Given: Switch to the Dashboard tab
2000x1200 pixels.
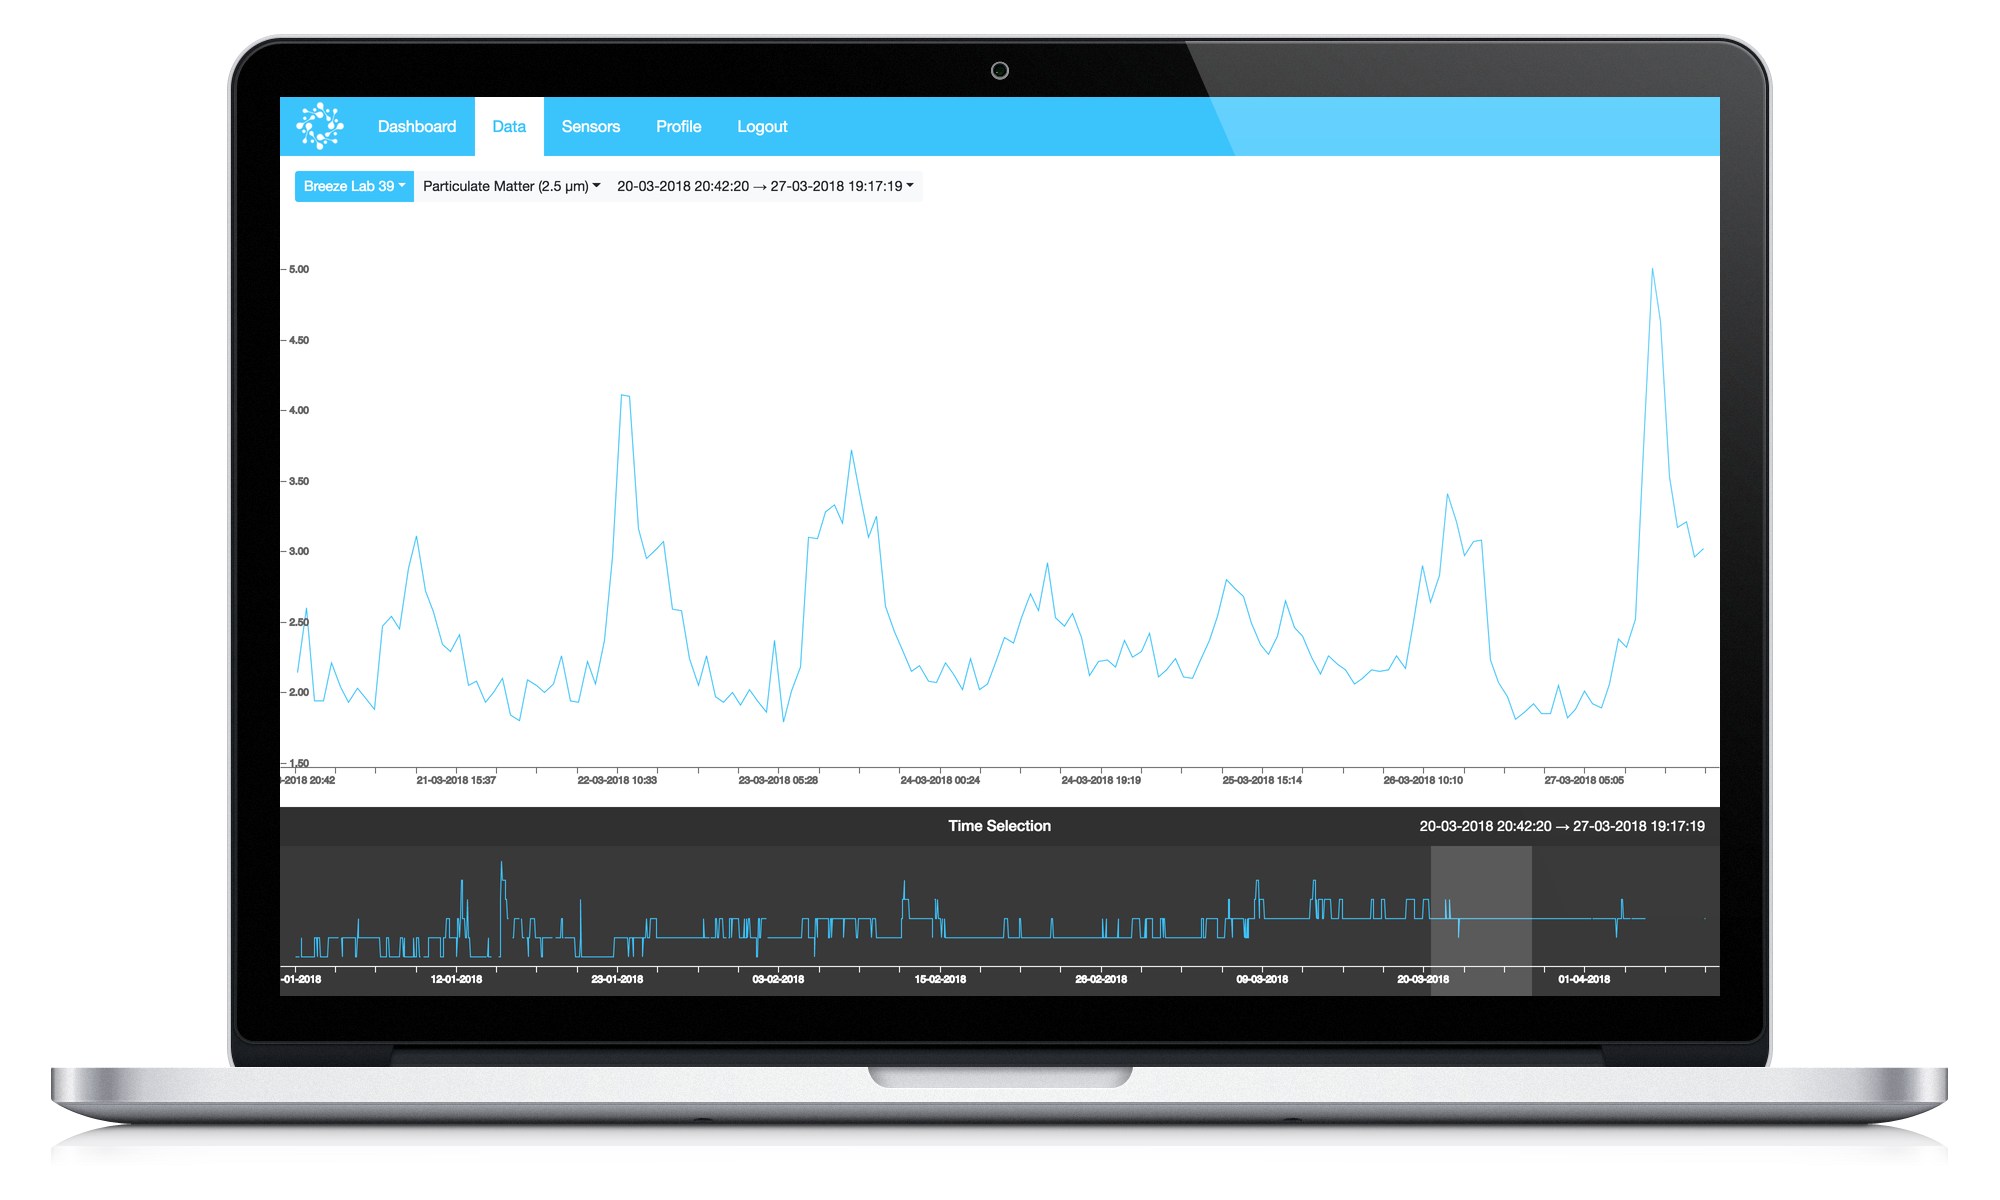Looking at the screenshot, I should pyautogui.click(x=417, y=126).
